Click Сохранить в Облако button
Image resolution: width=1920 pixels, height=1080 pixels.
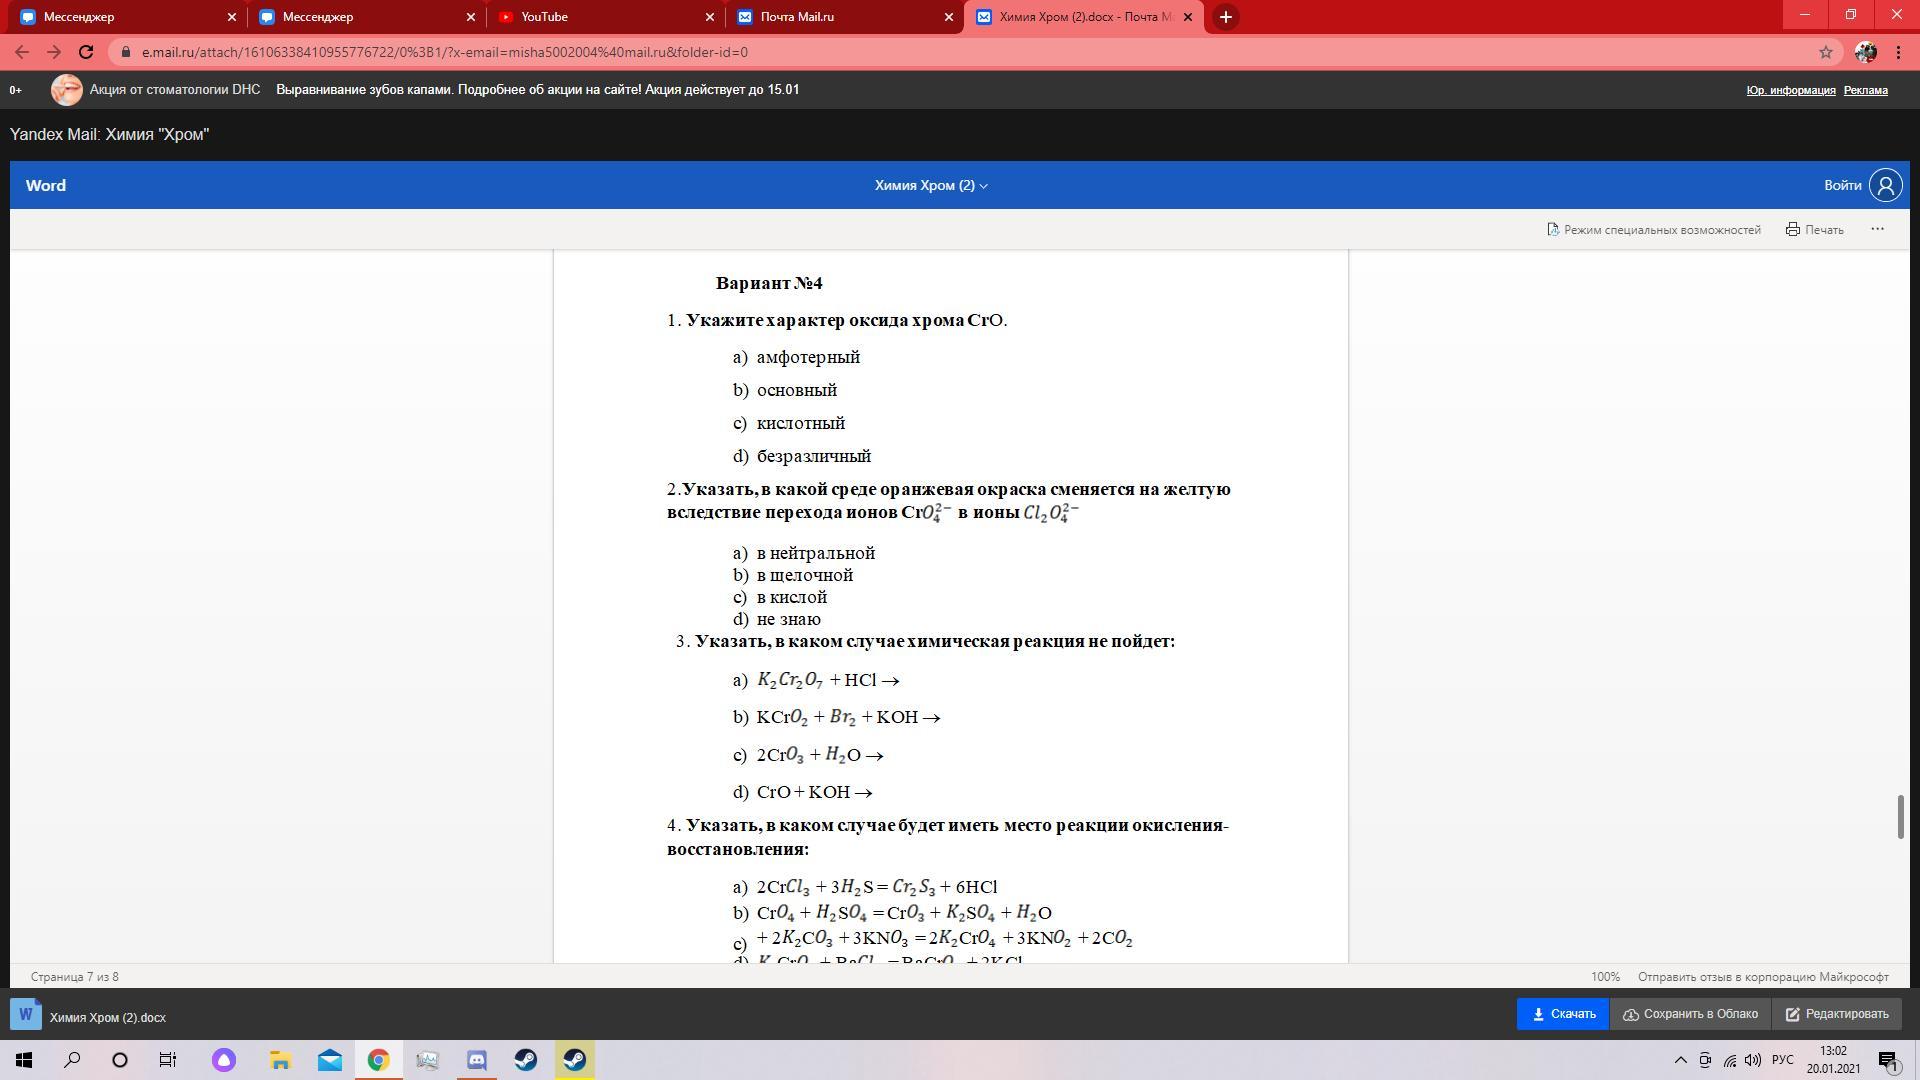(1690, 1014)
